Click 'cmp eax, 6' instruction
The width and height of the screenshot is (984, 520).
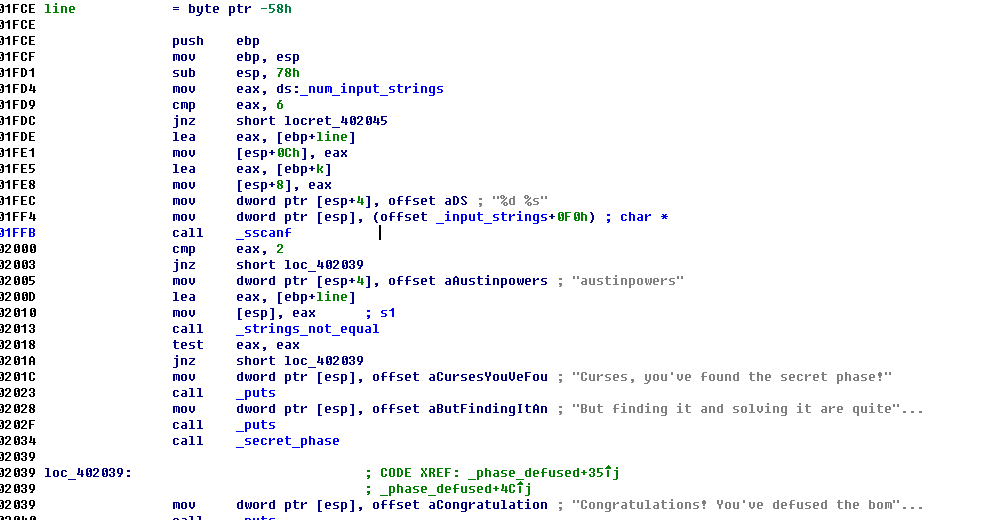coord(228,105)
